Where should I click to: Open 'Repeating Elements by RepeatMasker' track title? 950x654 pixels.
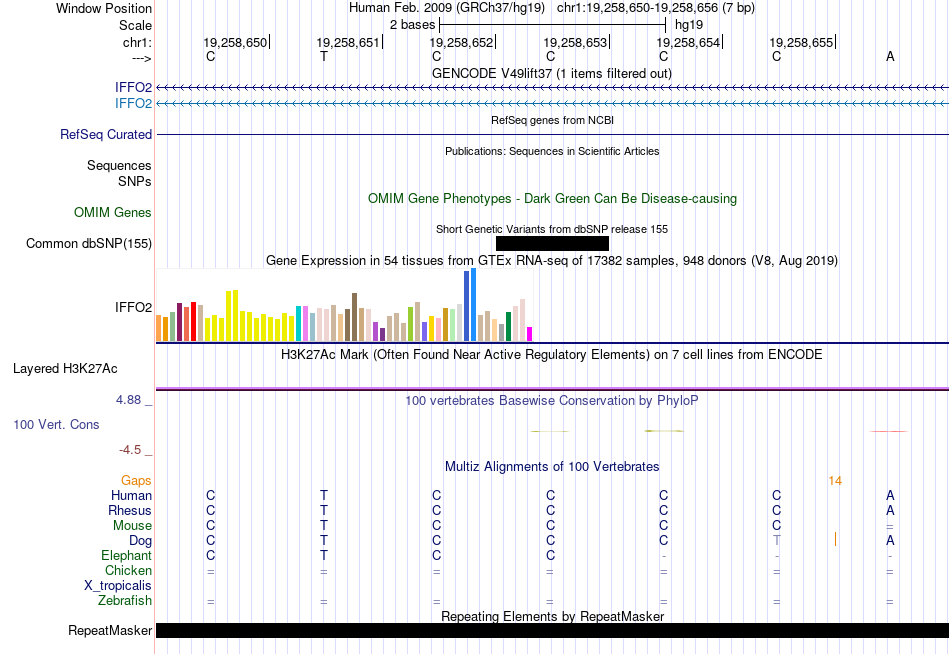[552, 616]
